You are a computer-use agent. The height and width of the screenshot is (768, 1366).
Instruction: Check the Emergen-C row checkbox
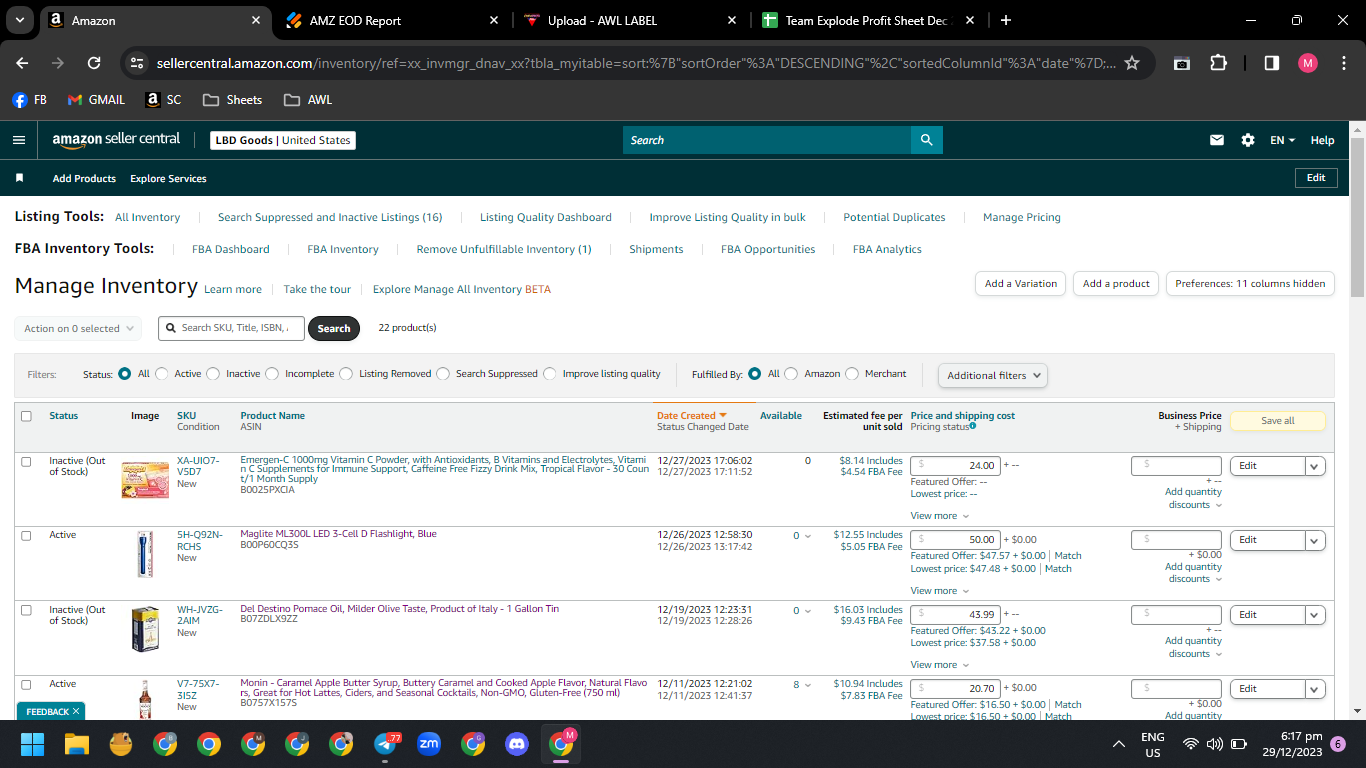tap(26, 461)
